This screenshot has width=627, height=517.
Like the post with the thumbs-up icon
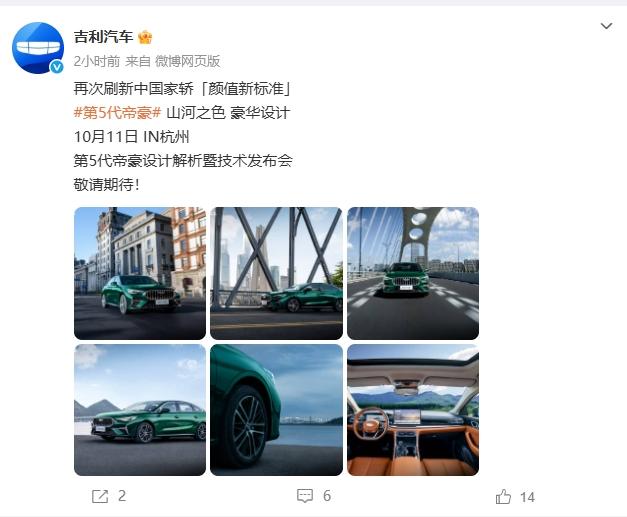[503, 497]
